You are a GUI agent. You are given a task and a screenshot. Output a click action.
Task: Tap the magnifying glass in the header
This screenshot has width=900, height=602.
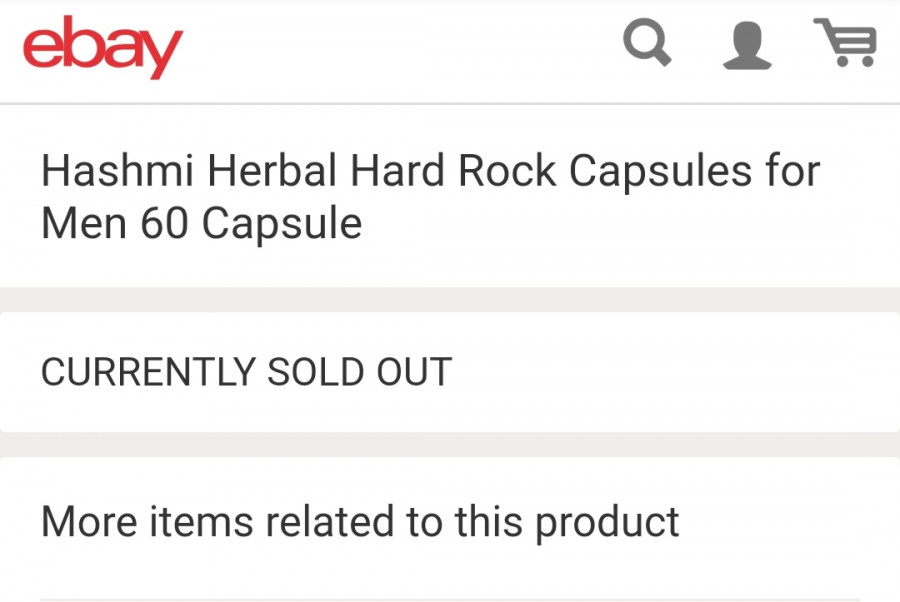[647, 44]
